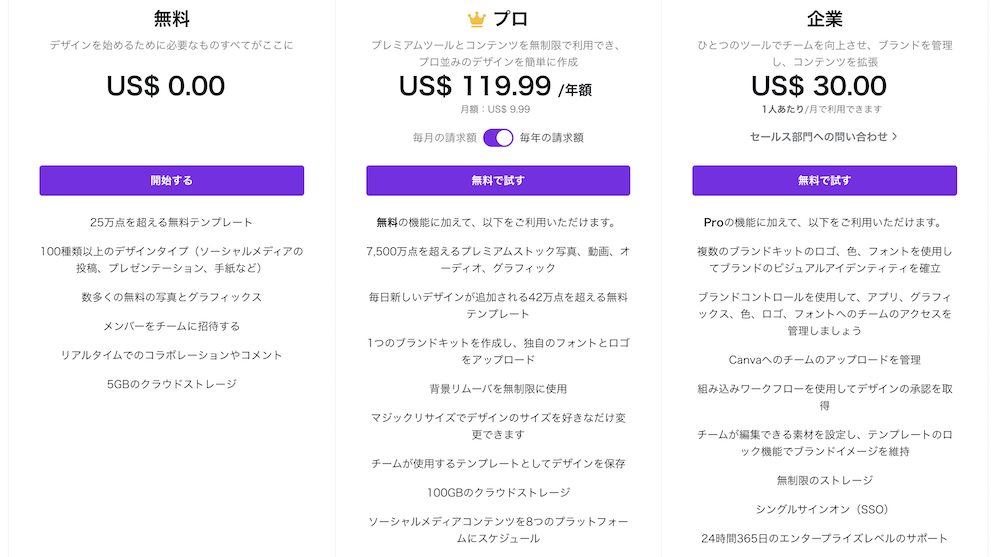Viewport: 1000px width, 557px height.
Task: Click the US$ 30.00 enterprise price
Action: point(818,86)
